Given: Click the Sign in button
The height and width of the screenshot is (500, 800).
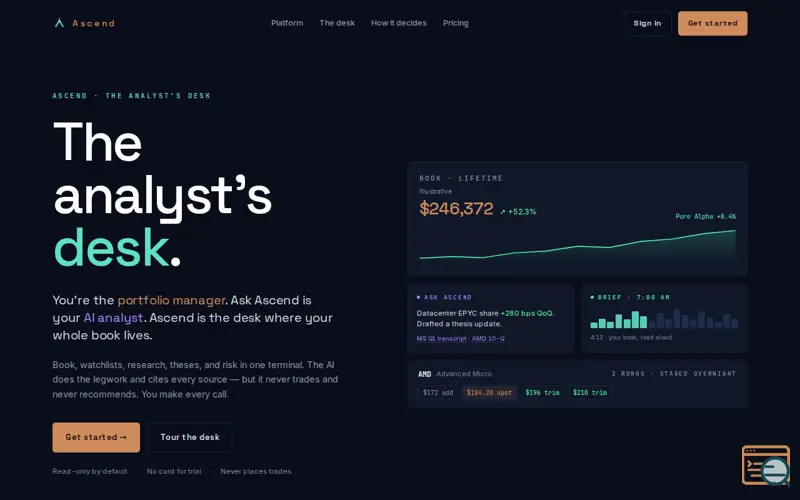Looking at the screenshot, I should pos(647,23).
